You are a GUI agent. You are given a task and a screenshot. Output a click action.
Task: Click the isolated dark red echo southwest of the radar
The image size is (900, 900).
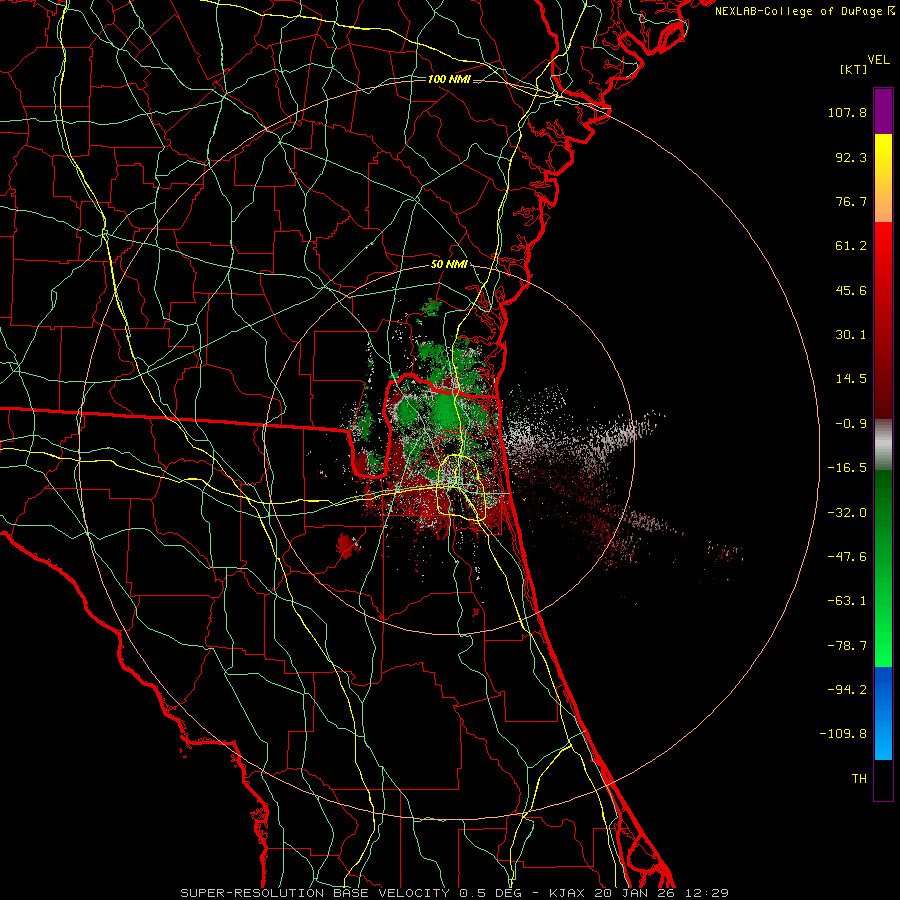click(x=347, y=545)
